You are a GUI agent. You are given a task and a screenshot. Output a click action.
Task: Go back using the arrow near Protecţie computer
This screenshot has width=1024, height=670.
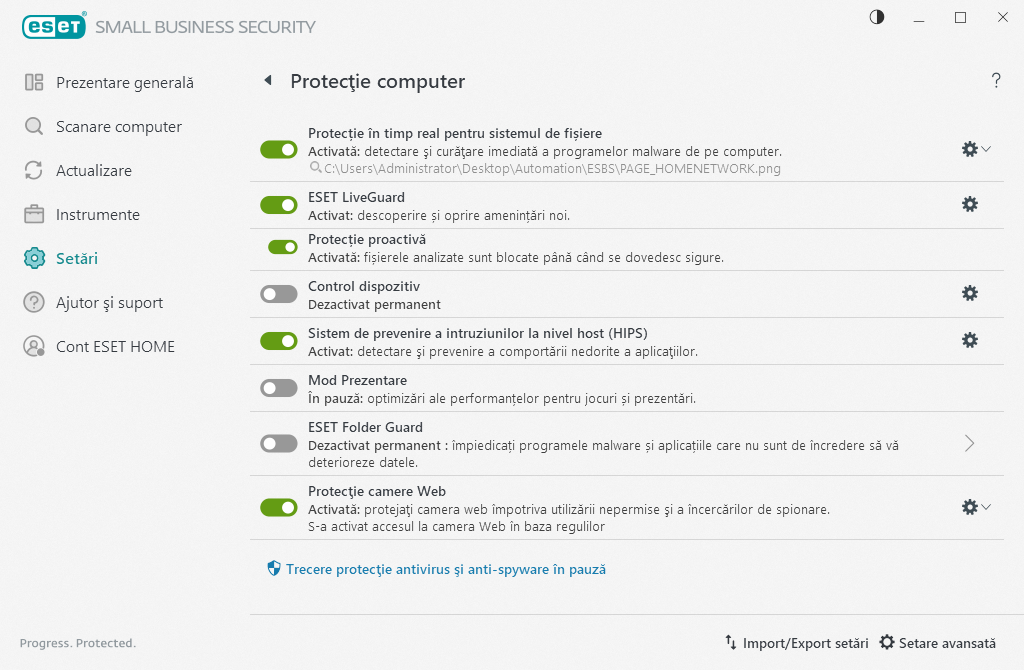pos(267,81)
